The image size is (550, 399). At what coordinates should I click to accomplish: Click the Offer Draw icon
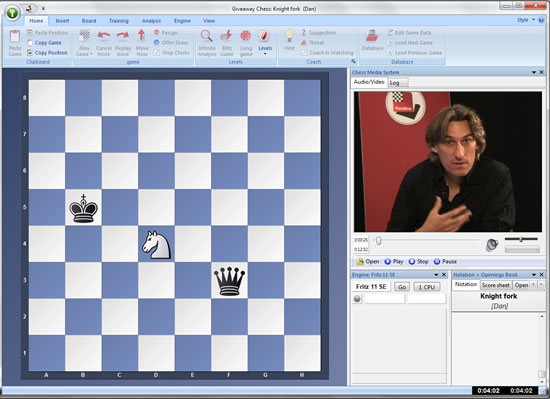[x=156, y=42]
